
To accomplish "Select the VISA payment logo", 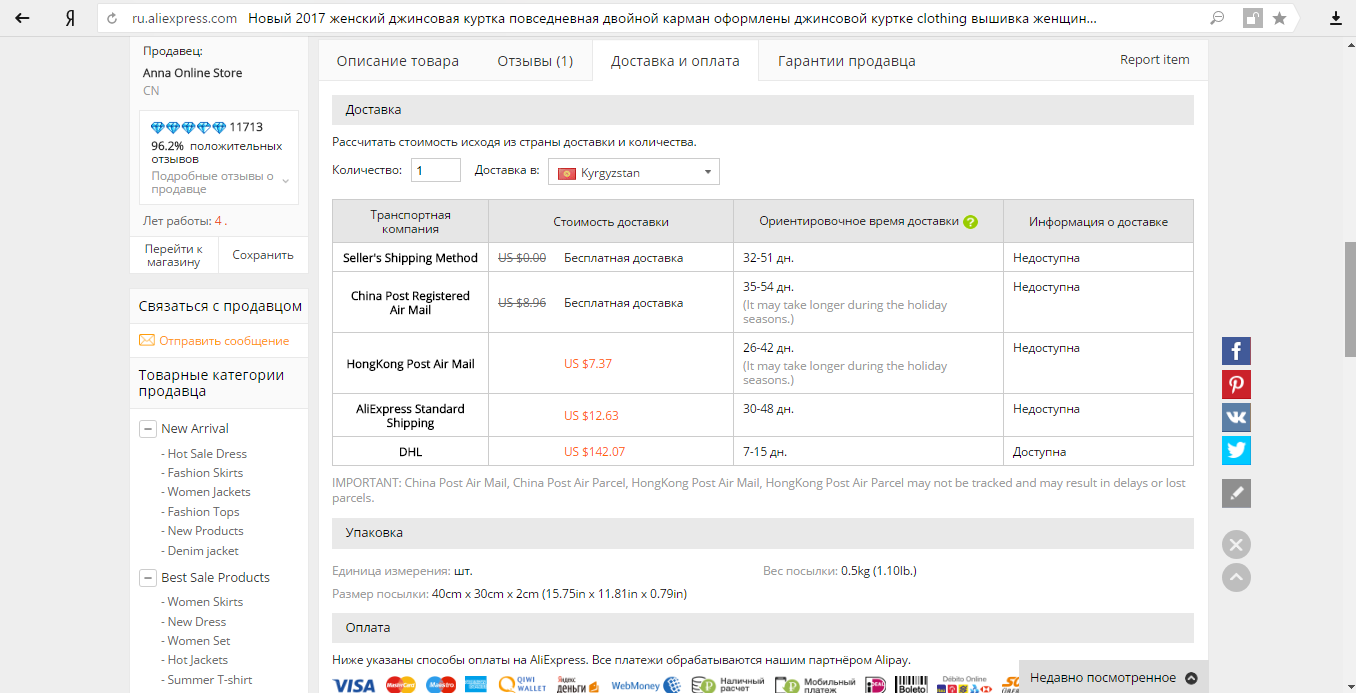I will [x=353, y=685].
